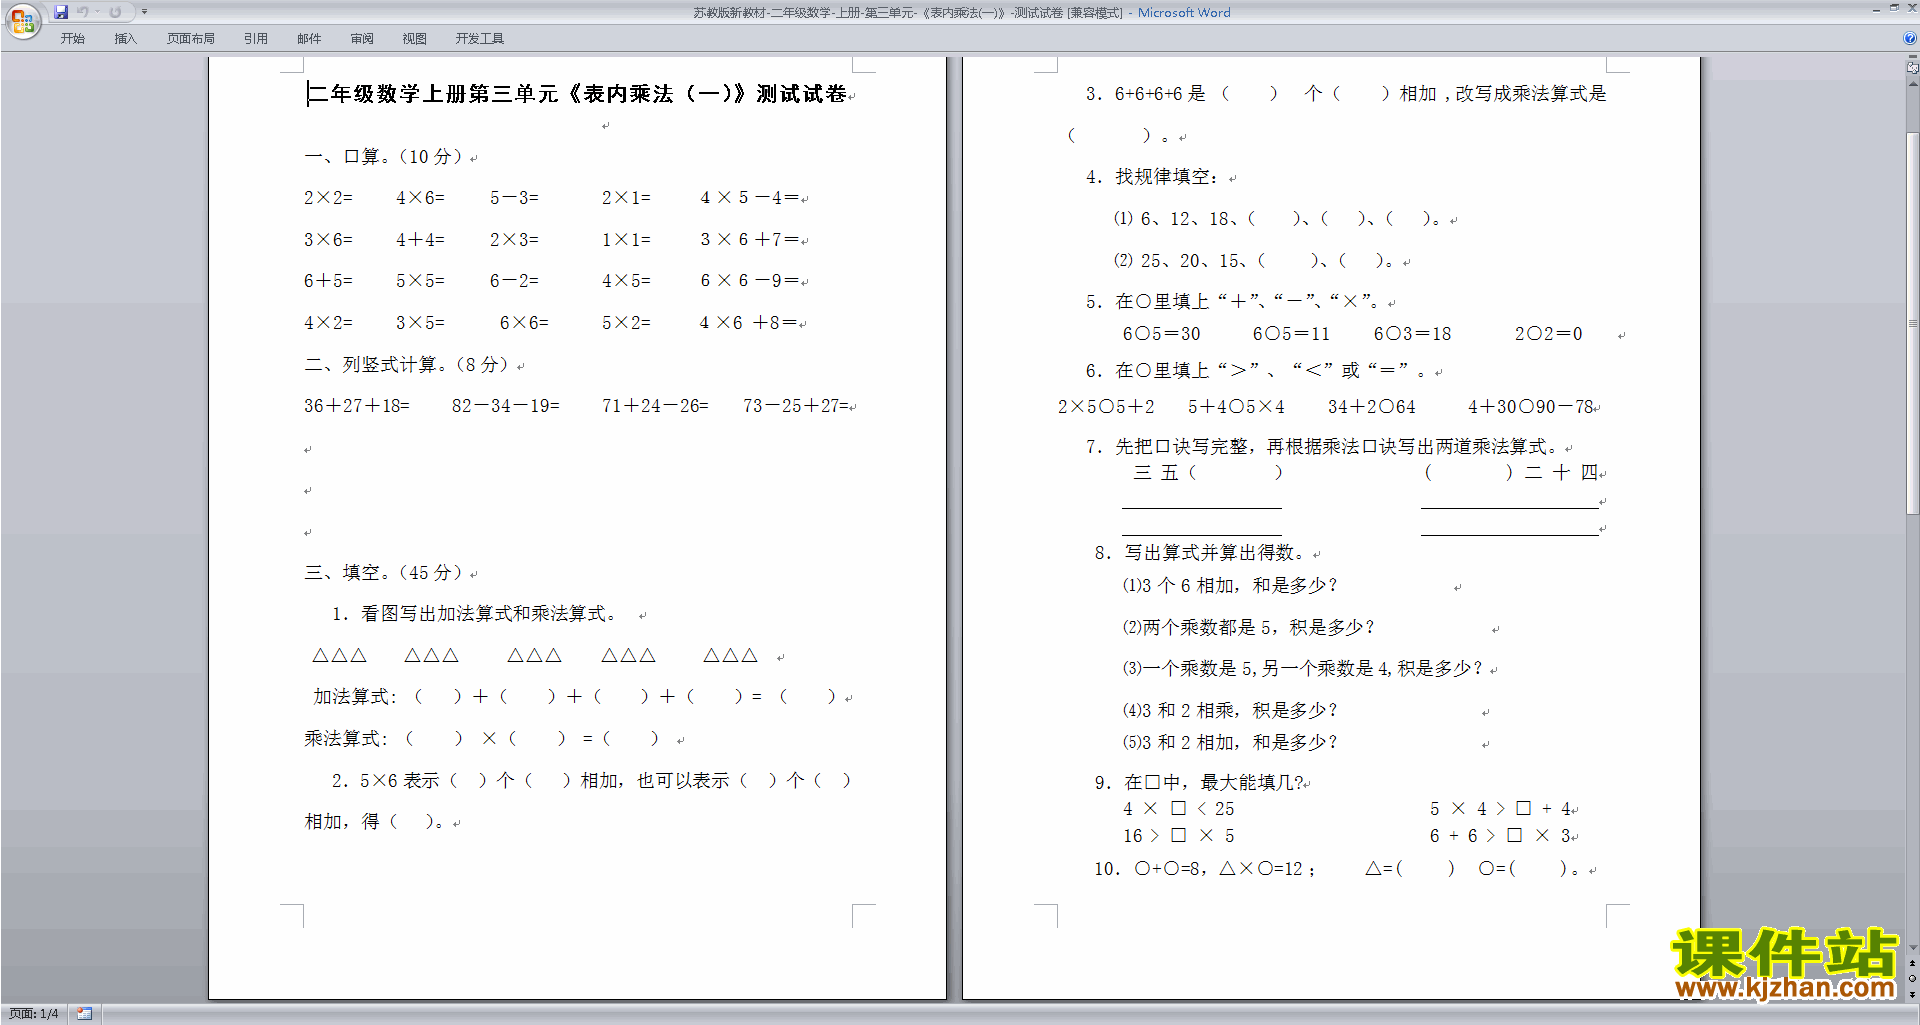
Task: Toggle the ruler icon above the vertical scrollbar
Action: [1912, 68]
